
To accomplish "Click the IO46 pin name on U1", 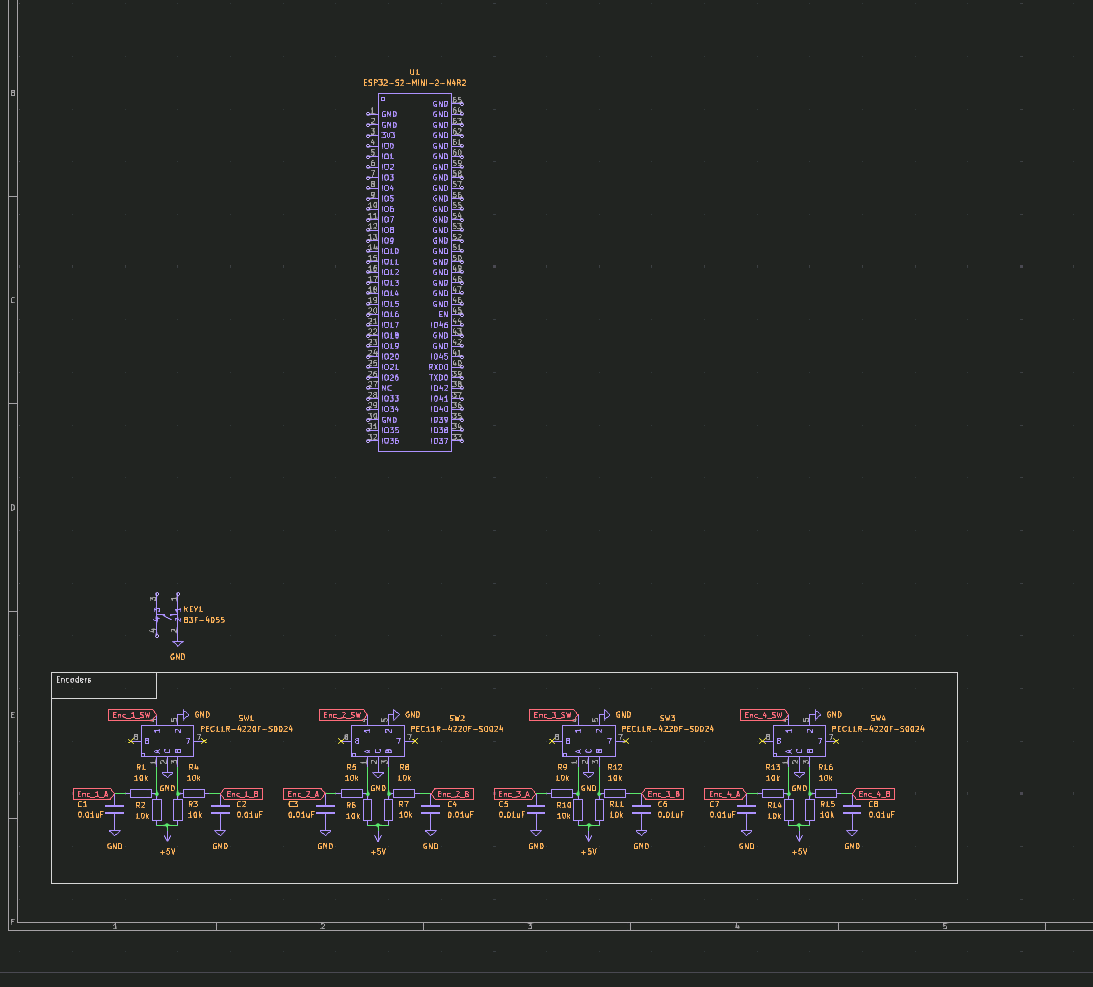I will 440,326.
